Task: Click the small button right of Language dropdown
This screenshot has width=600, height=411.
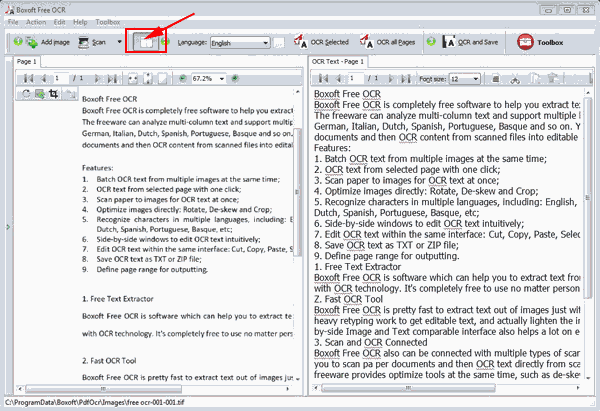Action: [x=279, y=43]
